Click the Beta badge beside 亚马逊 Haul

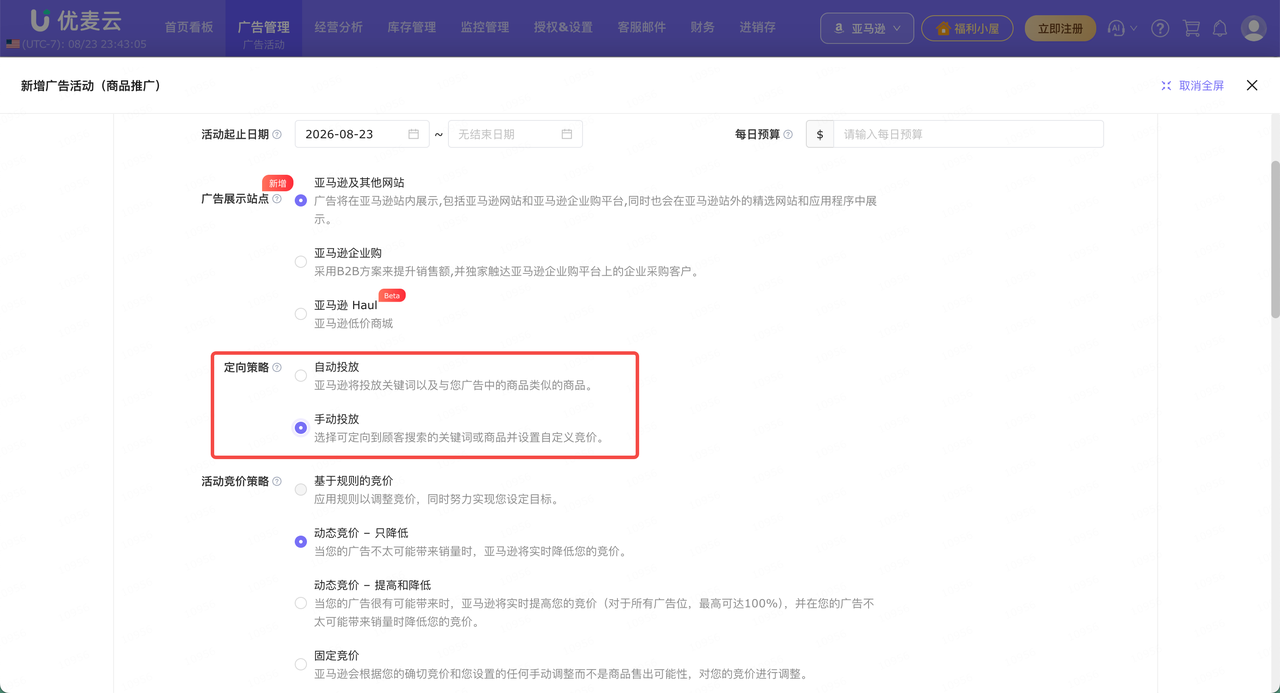[392, 296]
